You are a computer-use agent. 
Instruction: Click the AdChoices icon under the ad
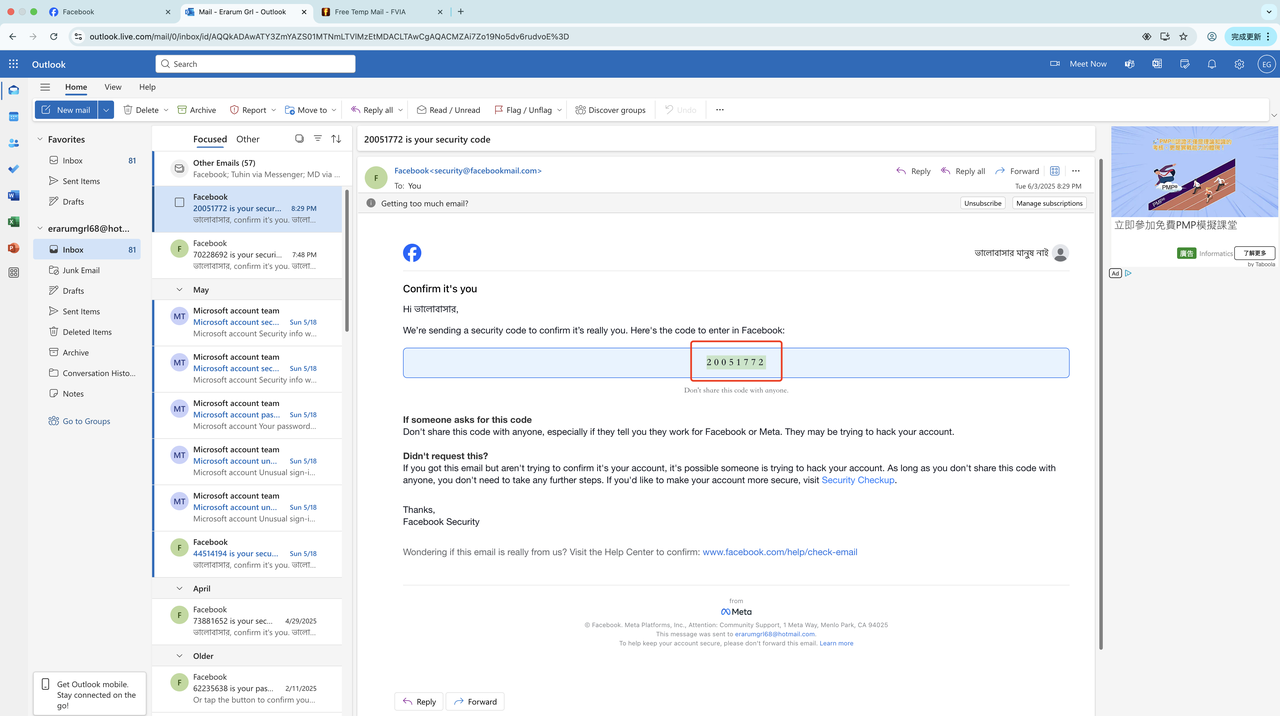1128,273
